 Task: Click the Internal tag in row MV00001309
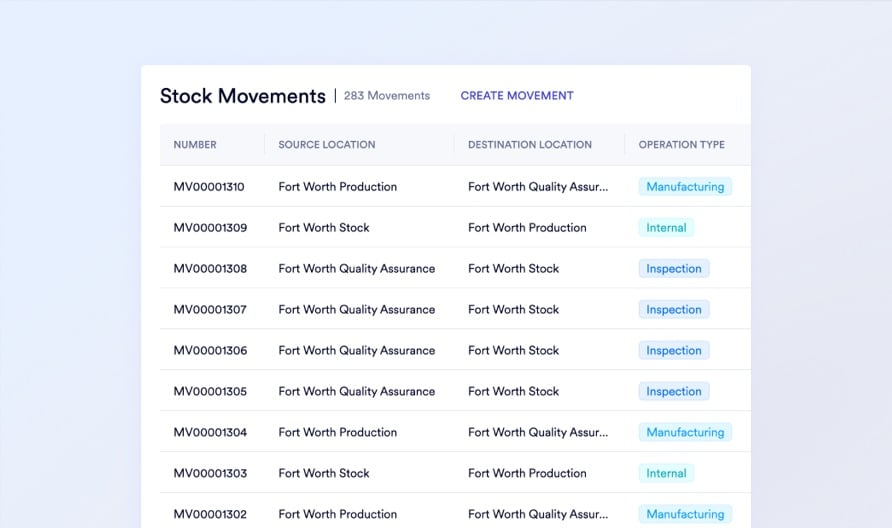[x=666, y=228]
